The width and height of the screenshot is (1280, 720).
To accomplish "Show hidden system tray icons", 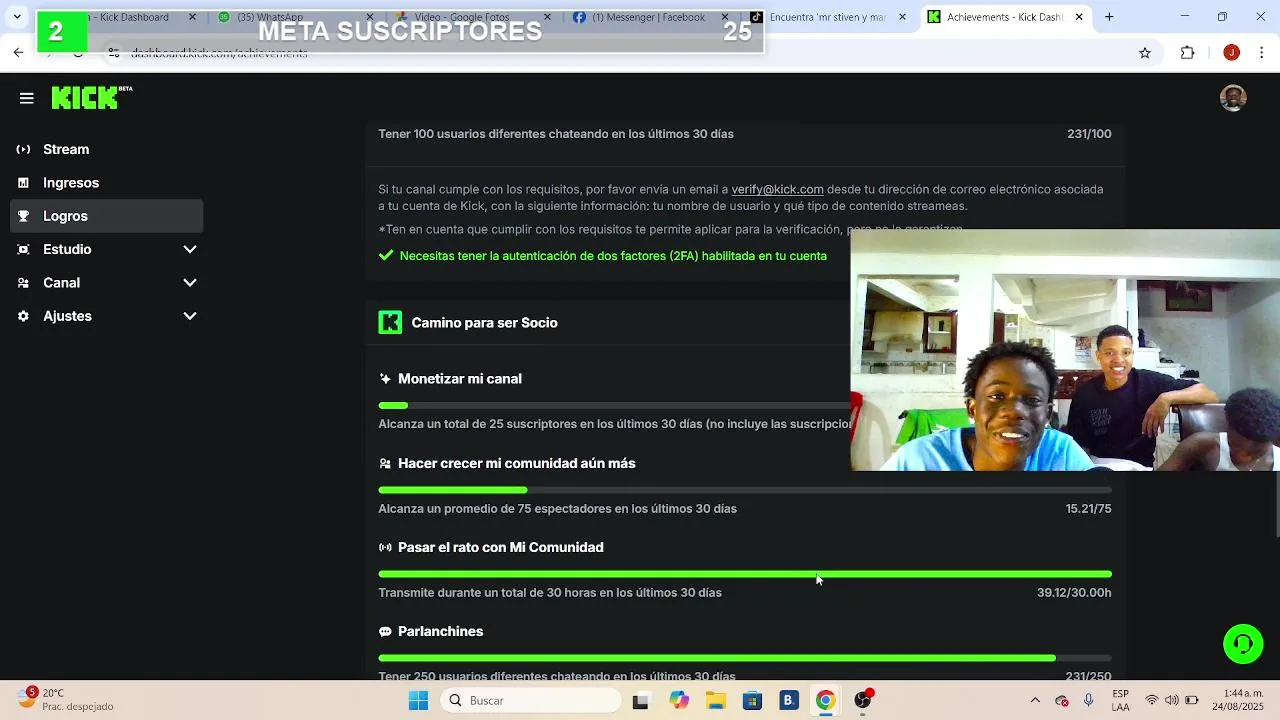I will [1035, 700].
